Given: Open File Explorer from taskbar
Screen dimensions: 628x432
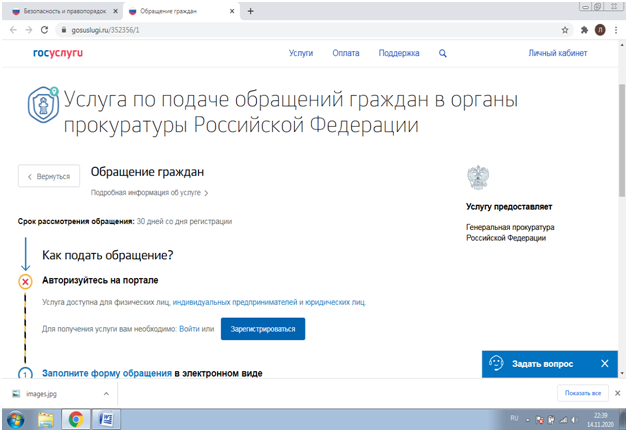Looking at the screenshot, I should pos(46,420).
